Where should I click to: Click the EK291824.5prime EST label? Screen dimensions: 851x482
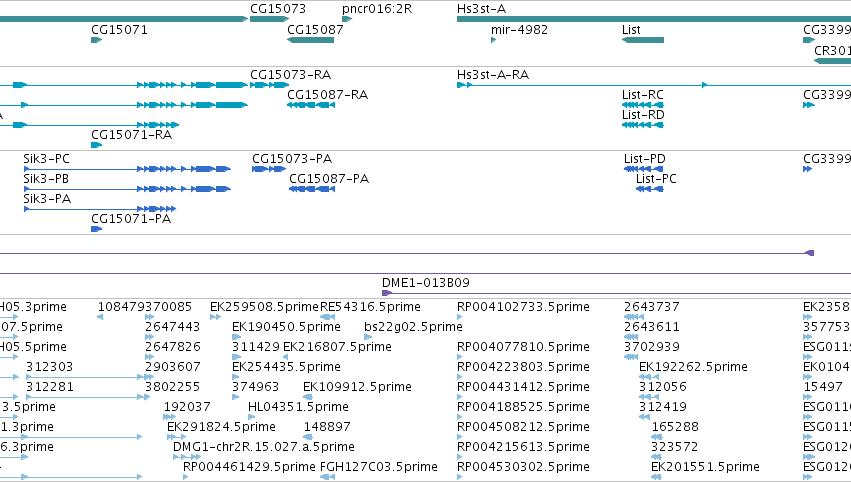[221, 427]
